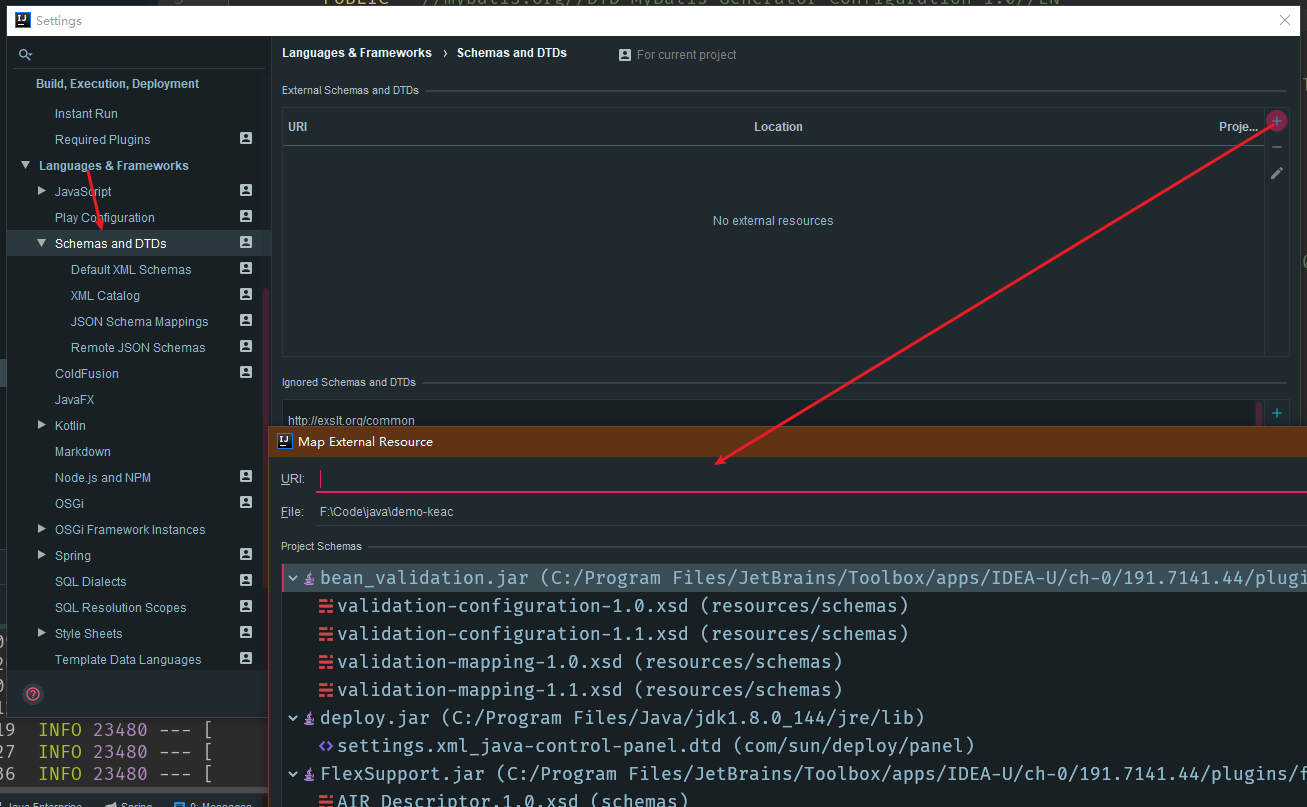Image resolution: width=1307 pixels, height=807 pixels.
Task: Click the project icon beside ColdFusion
Action: click(x=246, y=372)
